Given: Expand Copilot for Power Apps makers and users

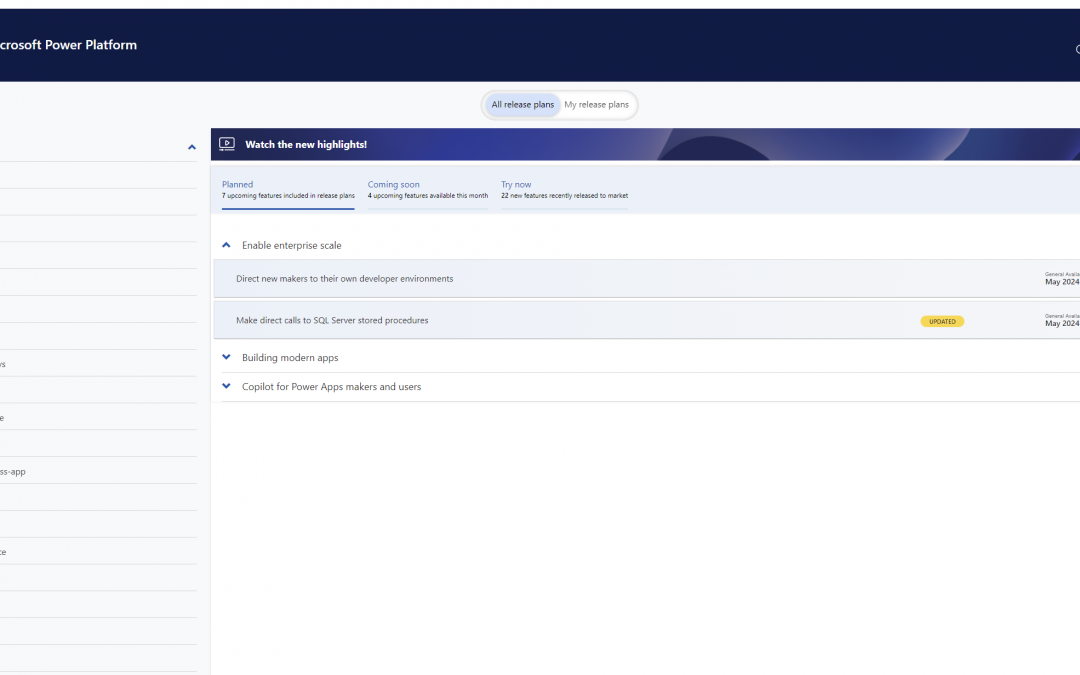Looking at the screenshot, I should point(226,386).
